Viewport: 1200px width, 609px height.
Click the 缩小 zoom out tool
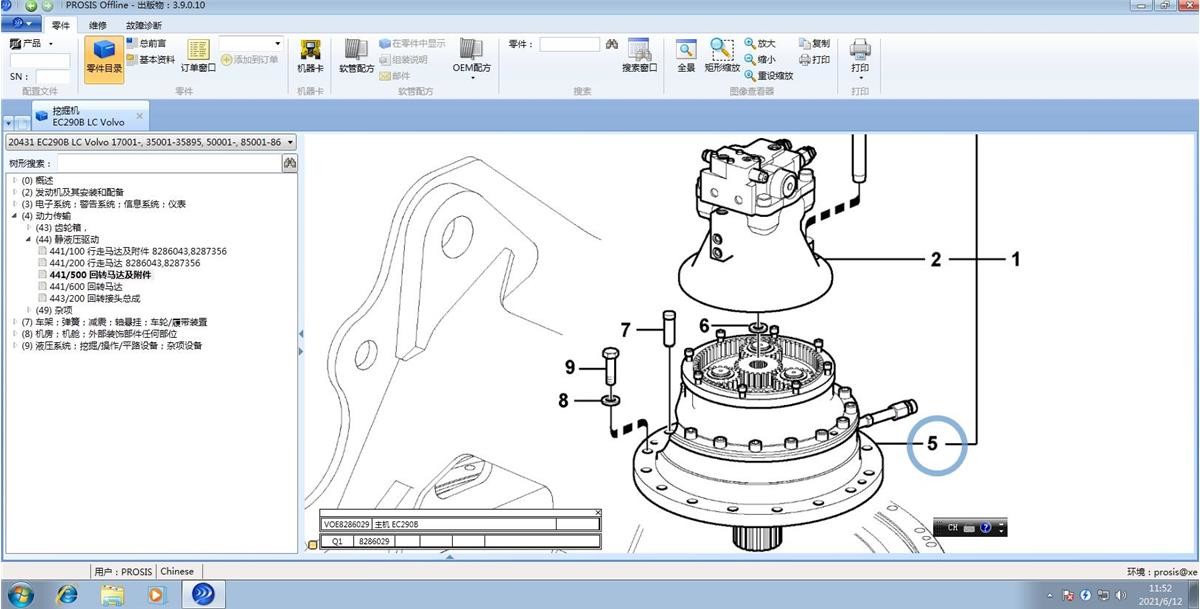coord(759,60)
